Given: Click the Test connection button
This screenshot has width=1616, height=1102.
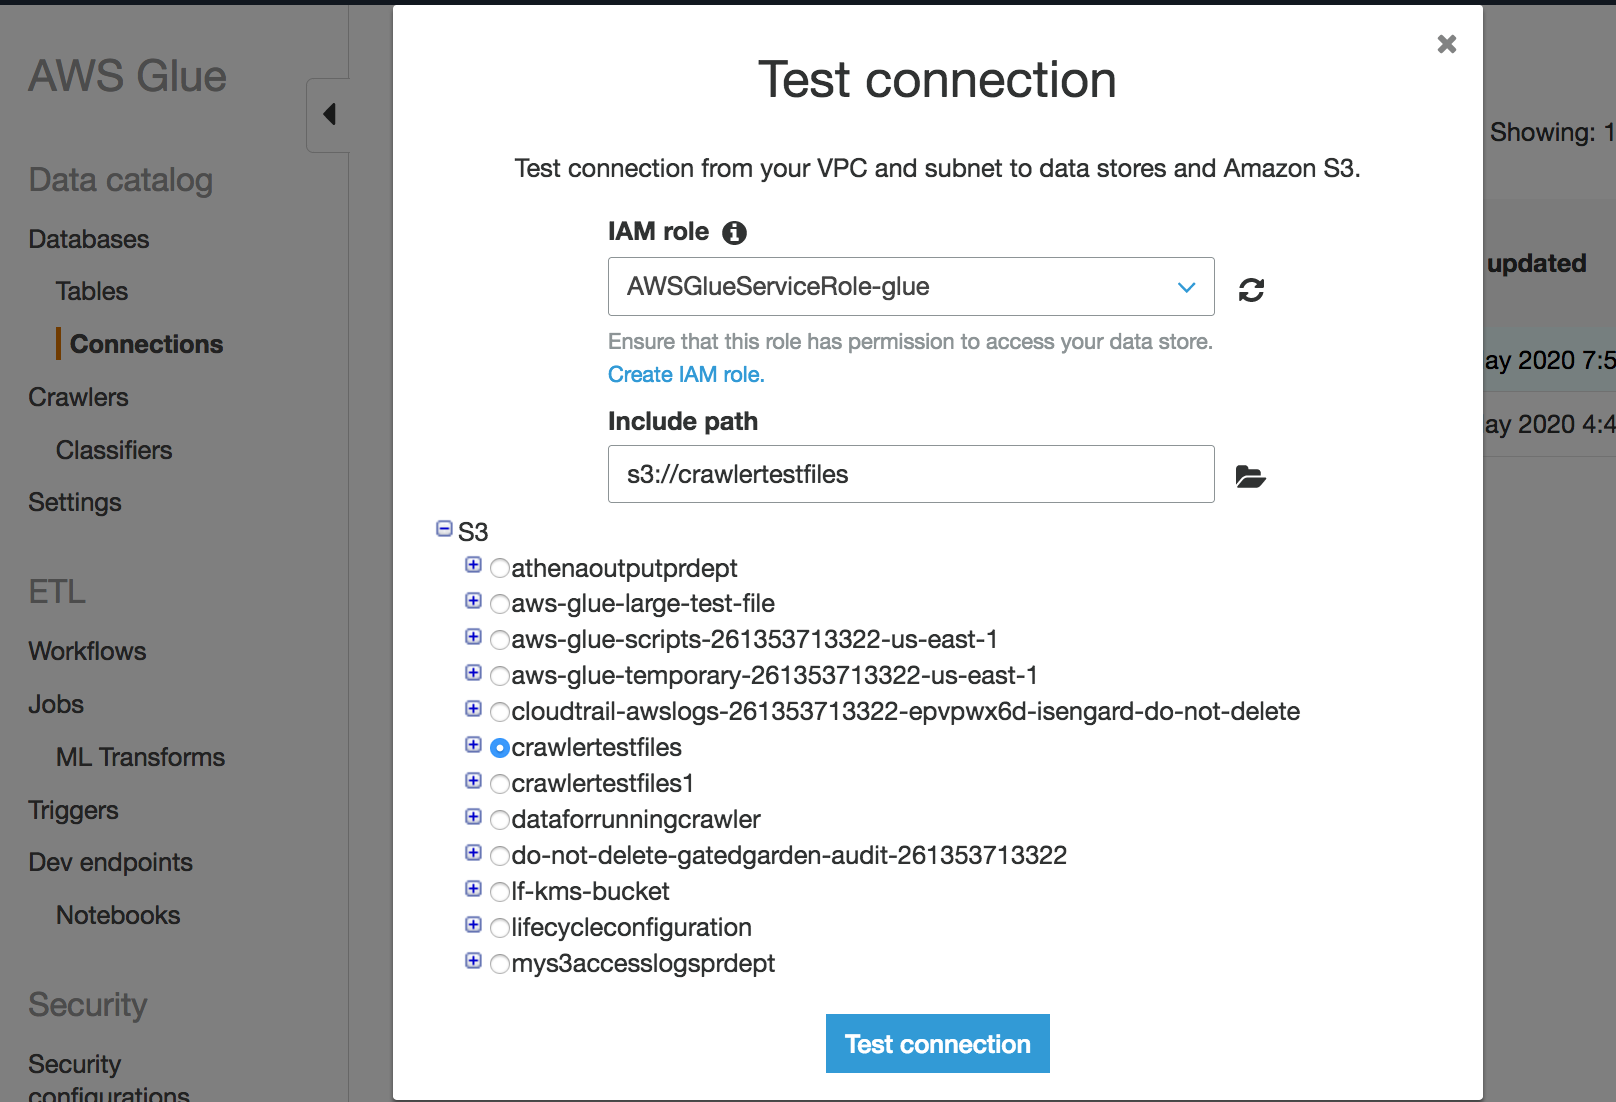Looking at the screenshot, I should pyautogui.click(x=936, y=1043).
